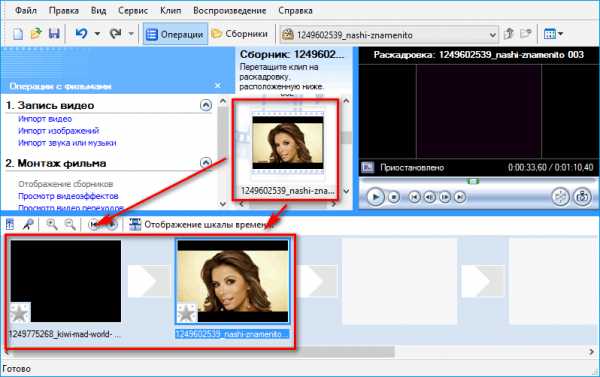Click the 1249775268_kiwi-mad-world clip label
600x377 pixels.
65,334
